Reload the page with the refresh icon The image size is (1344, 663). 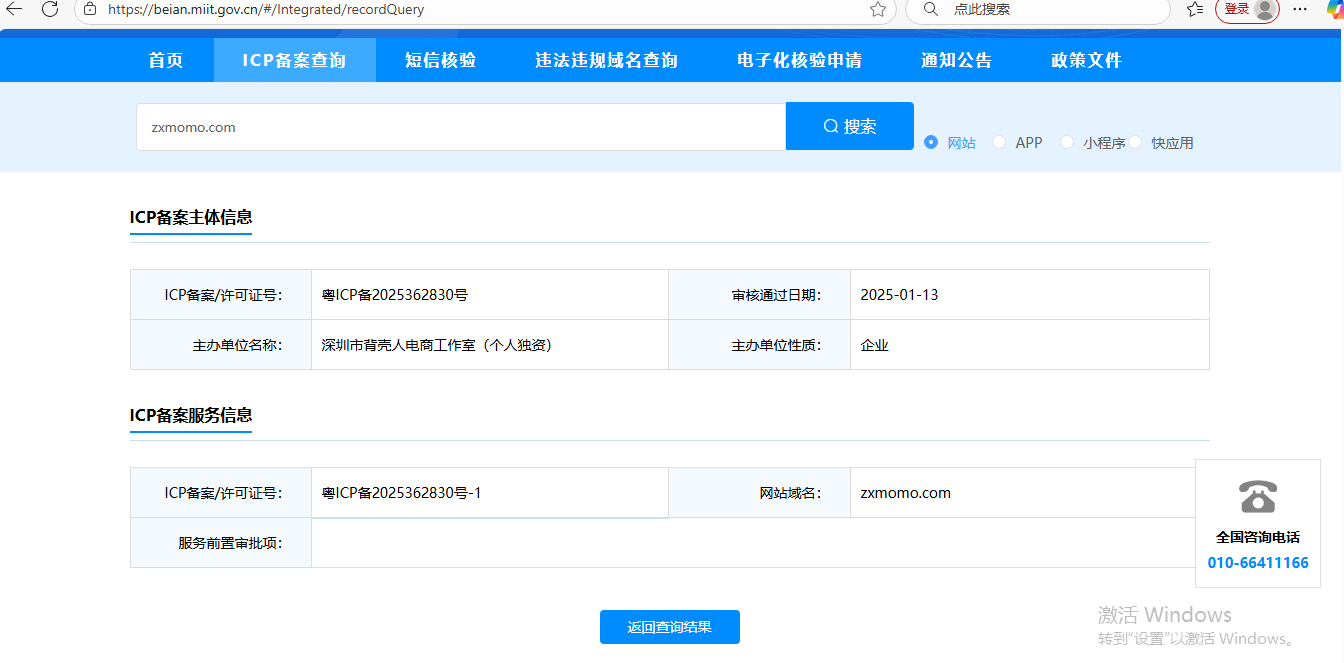pos(50,9)
